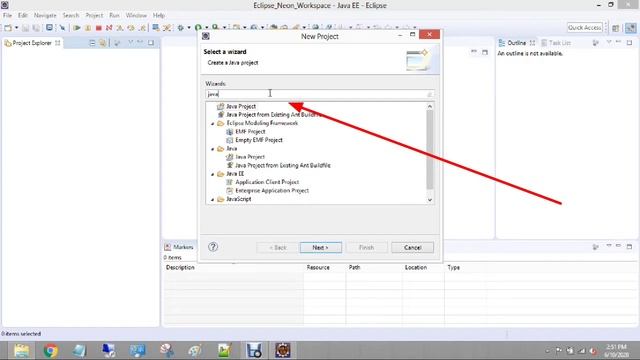
Task: Select Enterprise Application Project wizard
Action: 272,191
